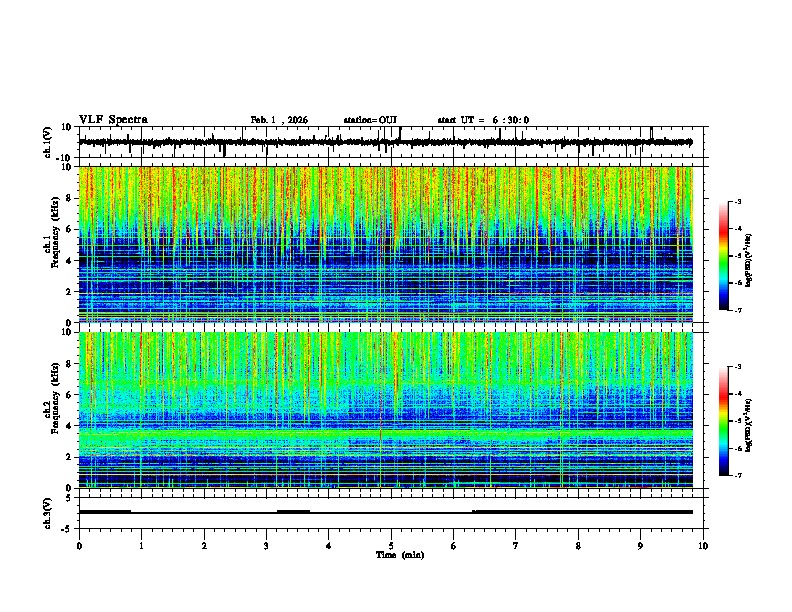Click the ch.1 color scale "log(PSD)" label

tap(750, 261)
